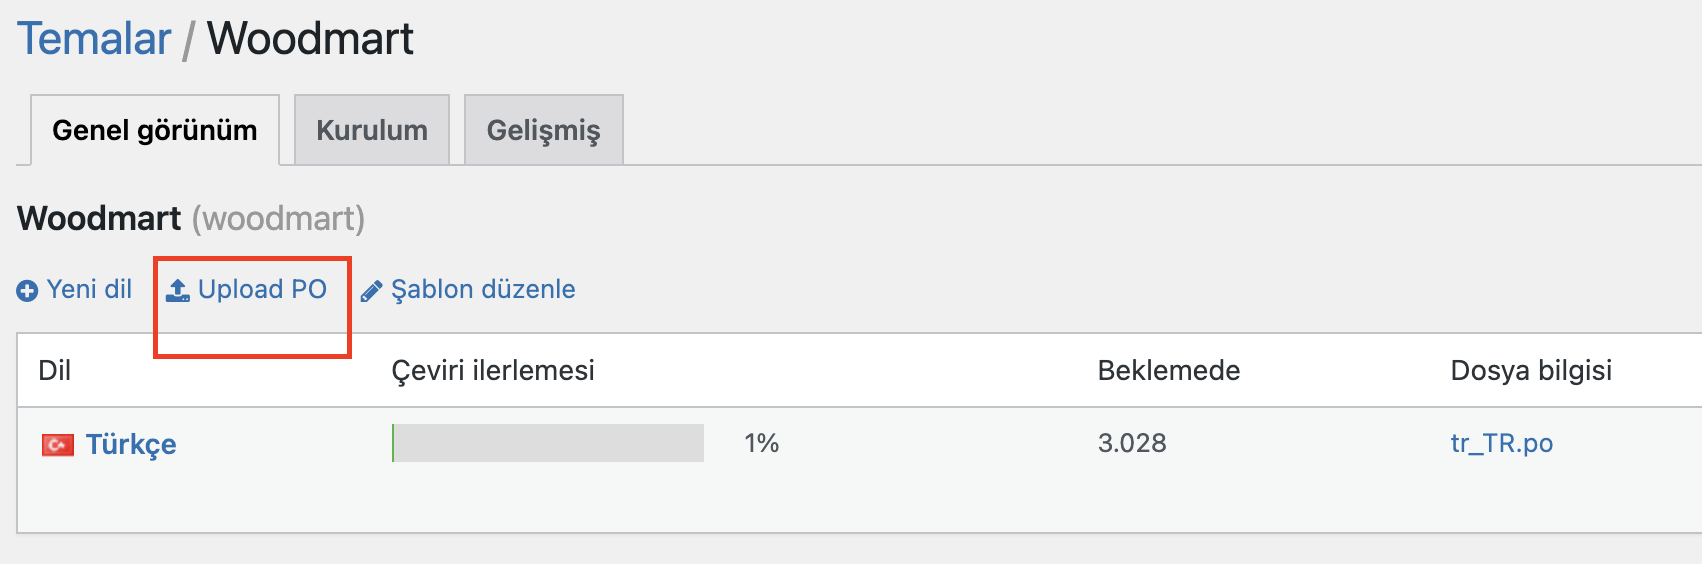Open Şablon düzenle link
This screenshot has width=1702, height=564.
click(x=483, y=289)
